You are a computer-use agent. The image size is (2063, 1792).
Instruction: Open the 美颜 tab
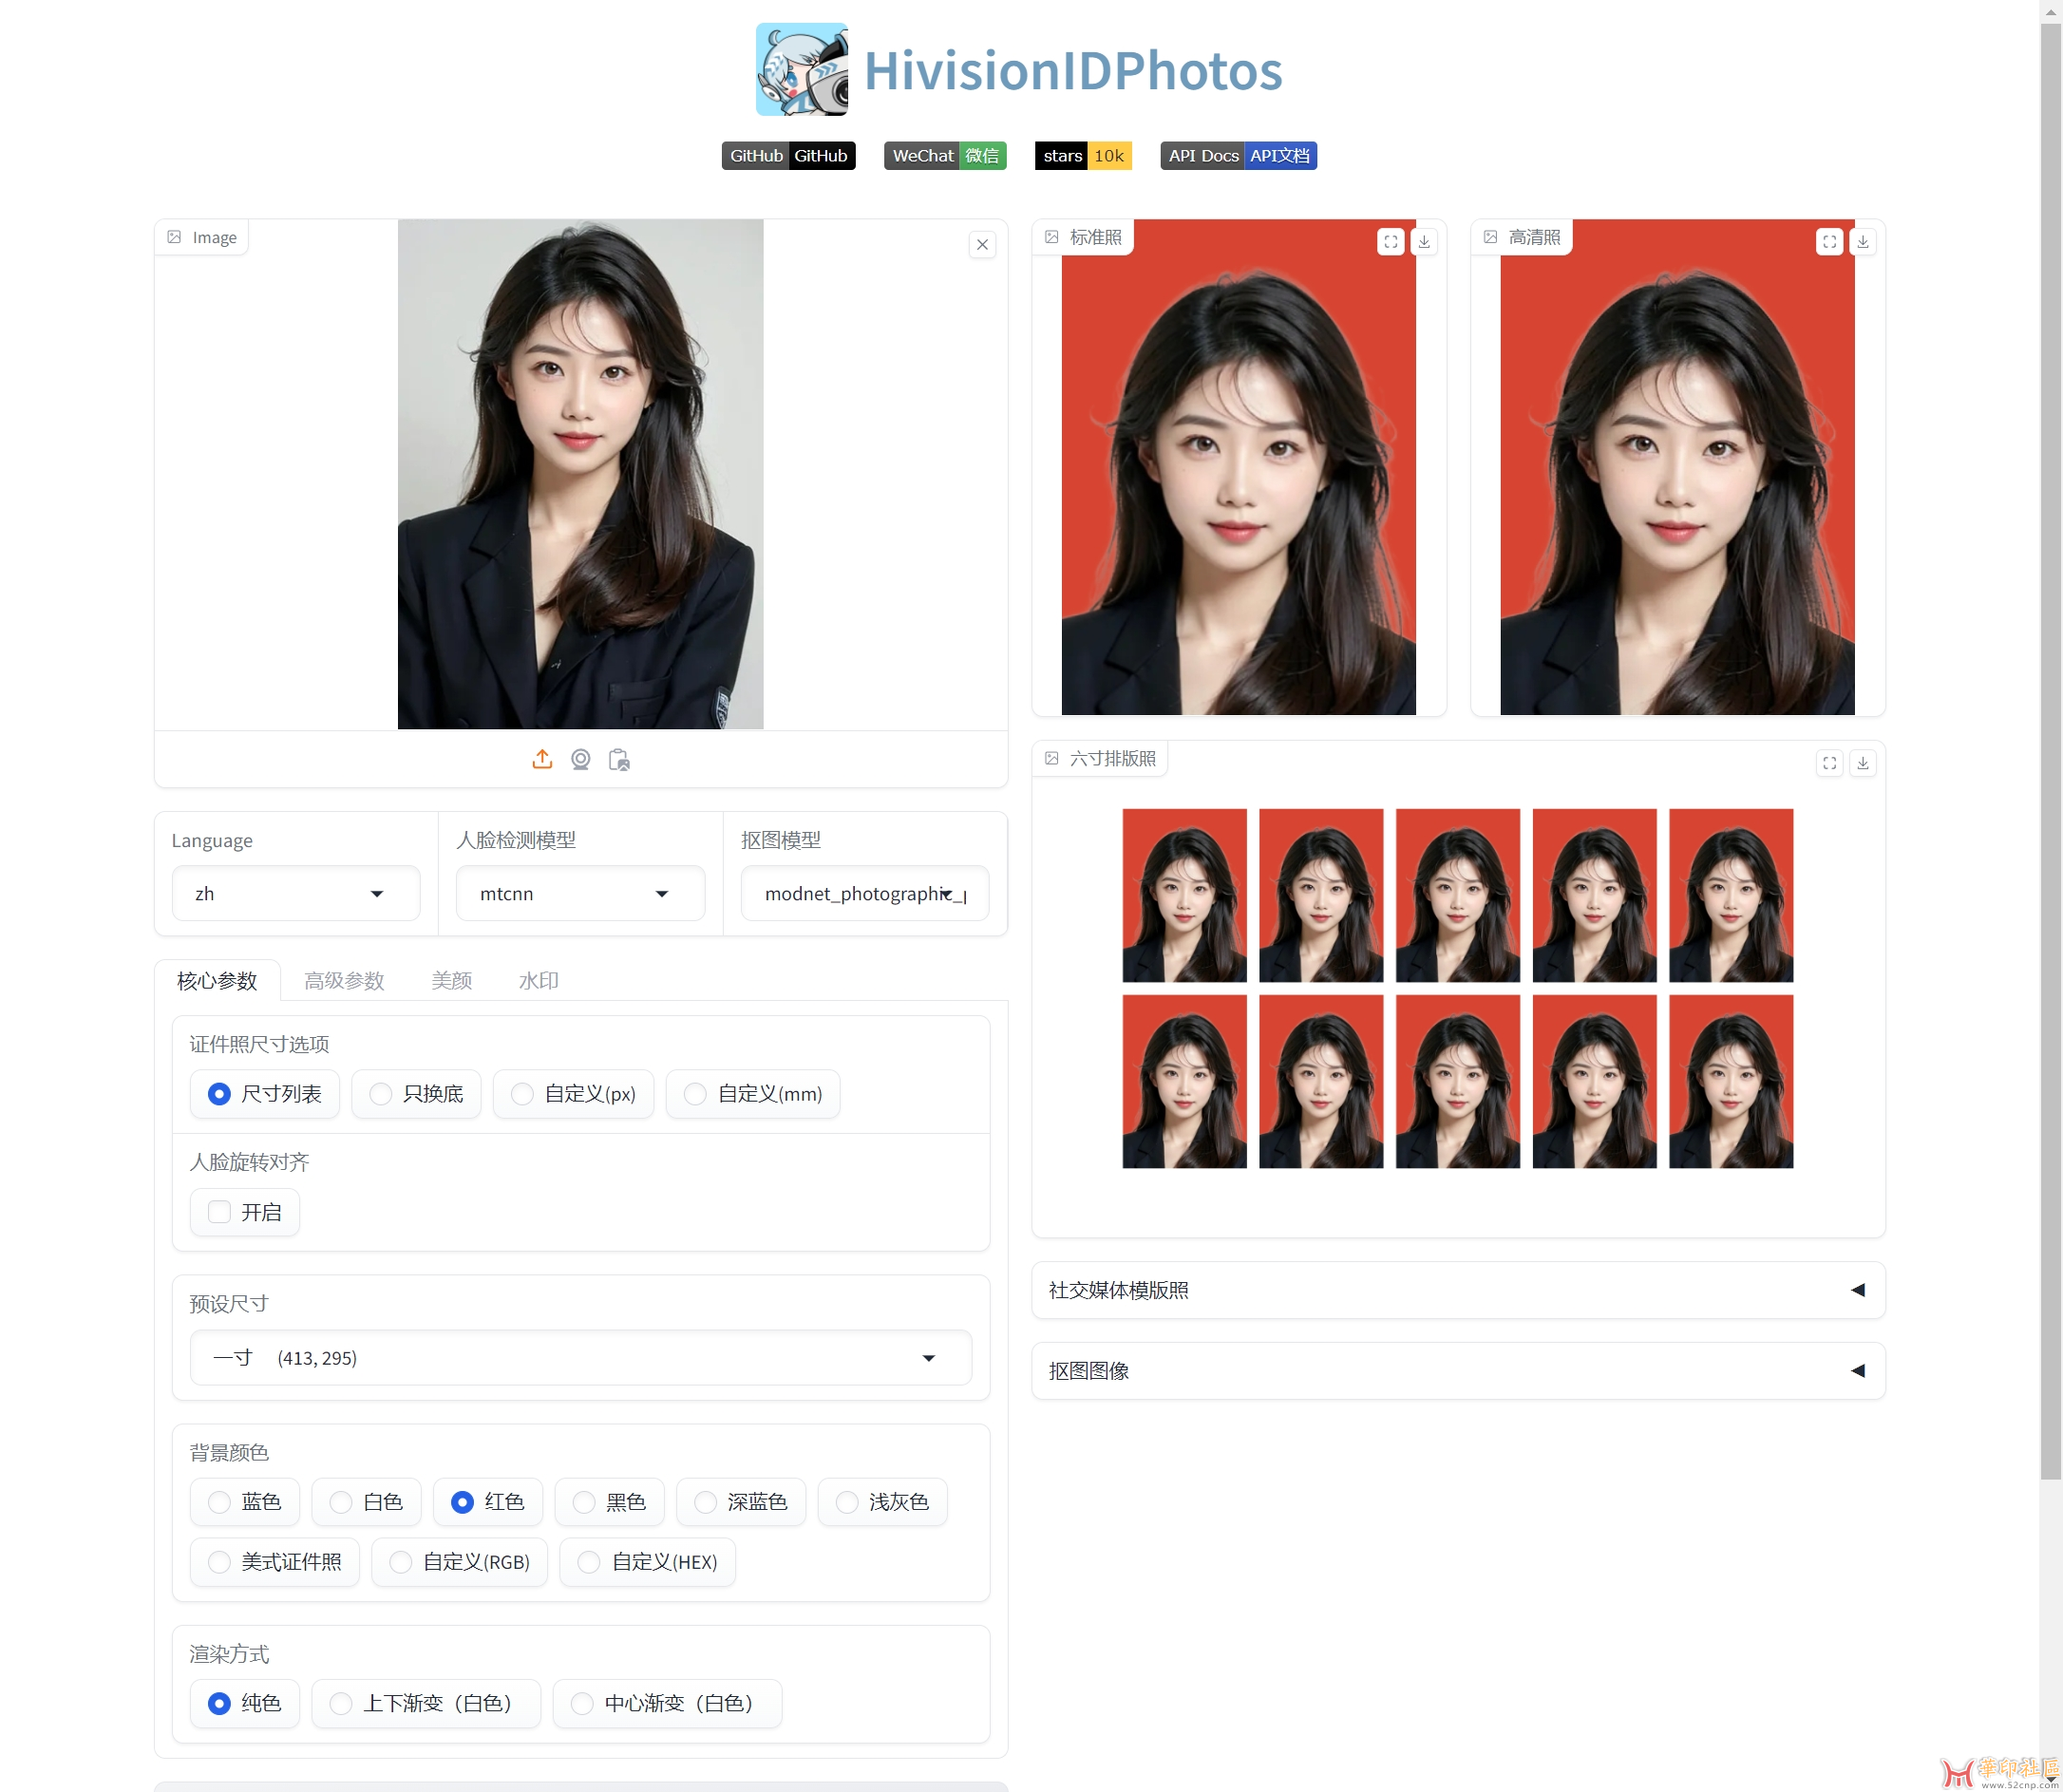[x=451, y=981]
